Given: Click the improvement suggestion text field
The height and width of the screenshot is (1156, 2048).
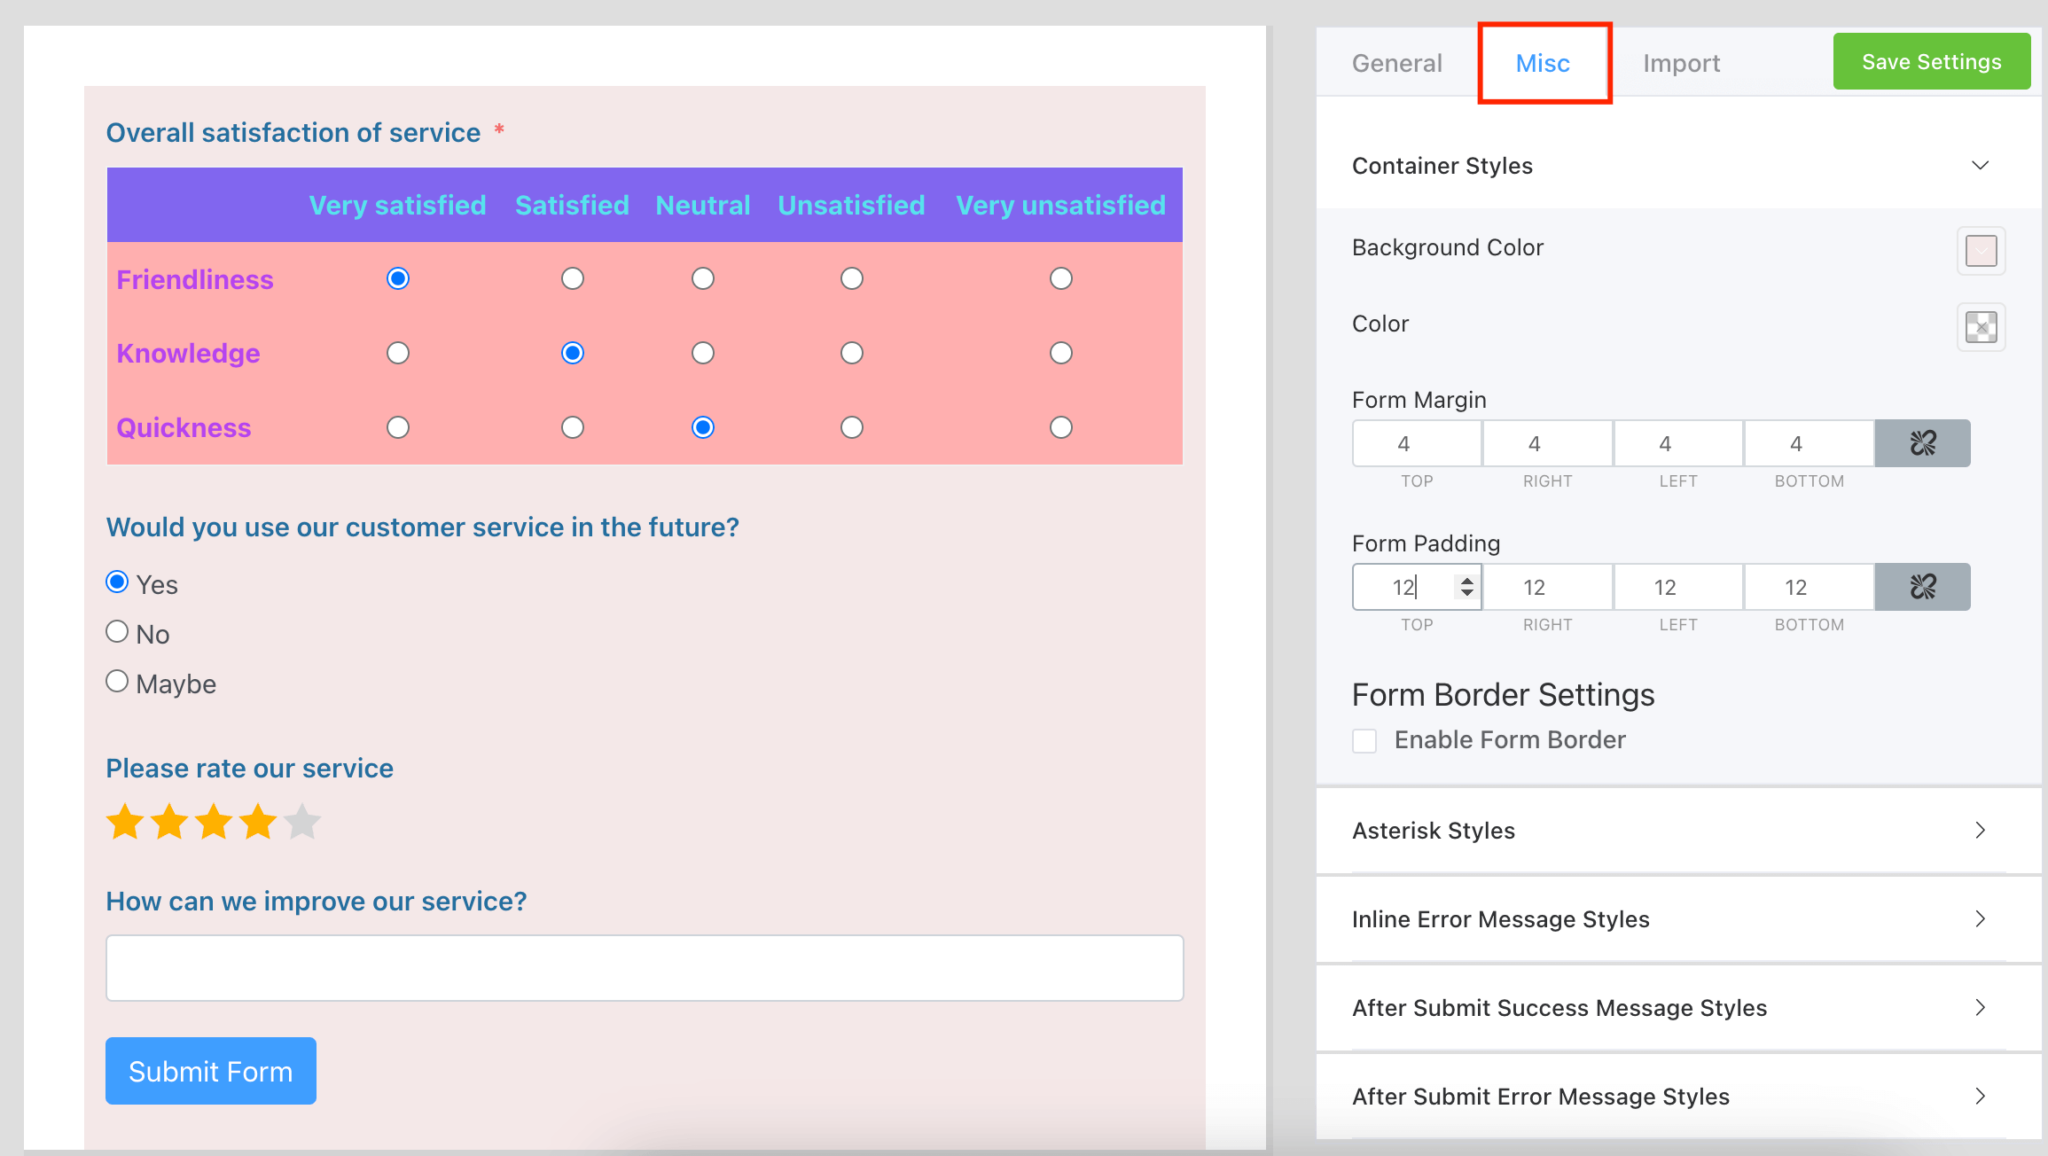Looking at the screenshot, I should [x=643, y=967].
